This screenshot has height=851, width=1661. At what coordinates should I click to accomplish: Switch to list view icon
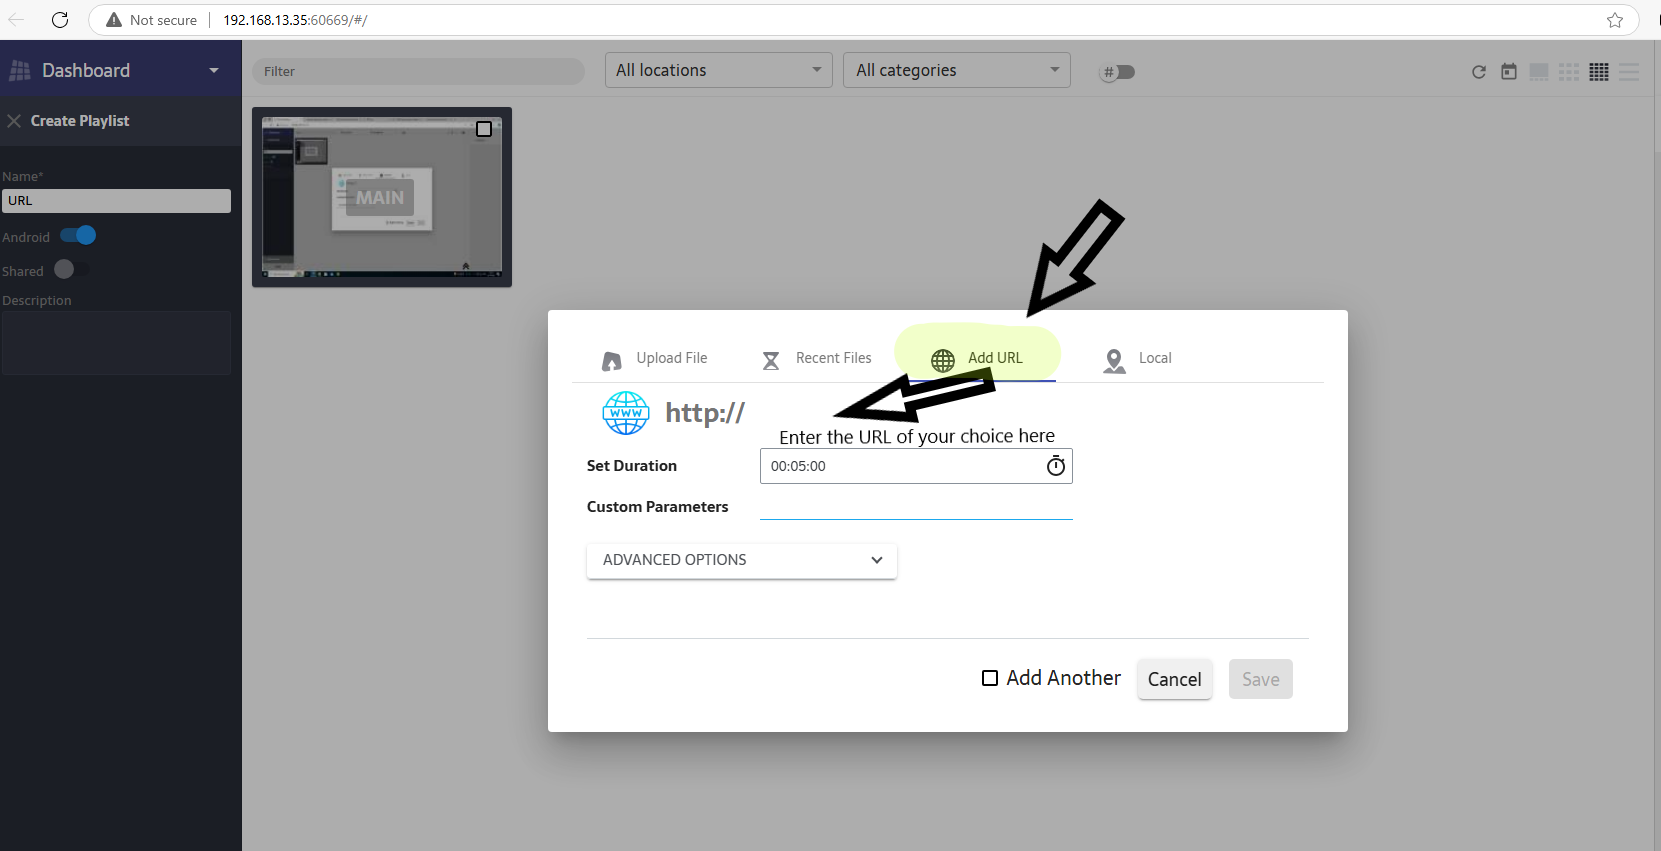pyautogui.click(x=1629, y=72)
